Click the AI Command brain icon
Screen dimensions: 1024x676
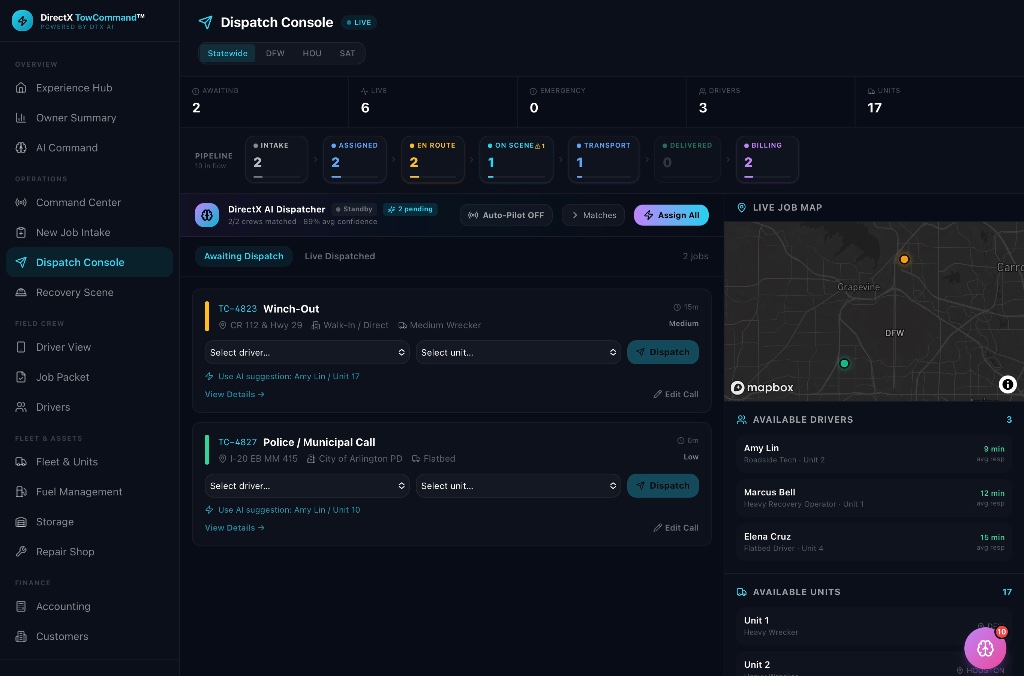pyautogui.click(x=21, y=148)
